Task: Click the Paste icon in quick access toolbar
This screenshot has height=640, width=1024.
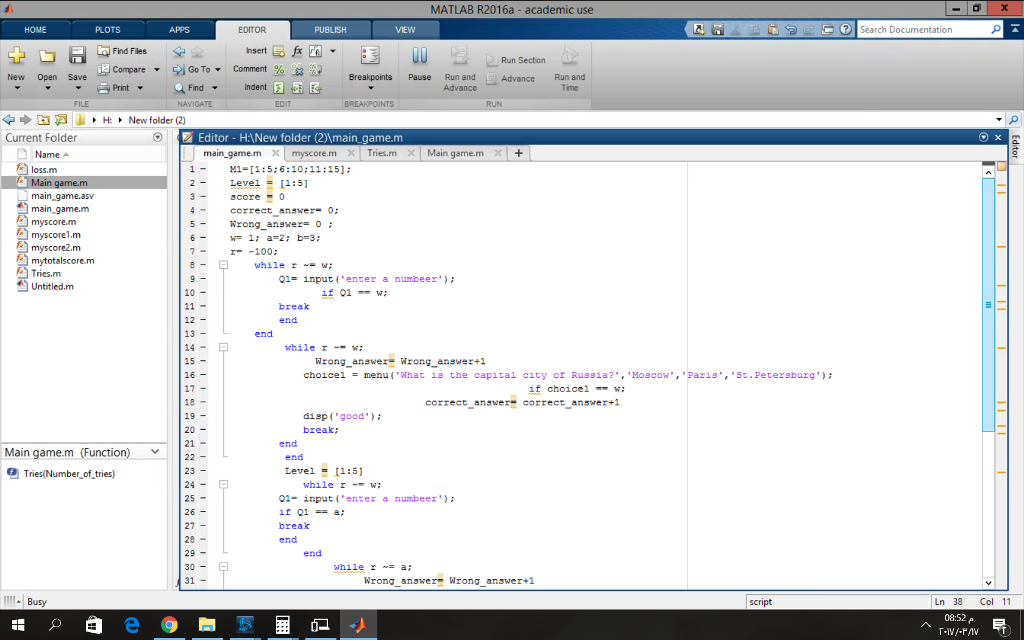Action: click(773, 29)
